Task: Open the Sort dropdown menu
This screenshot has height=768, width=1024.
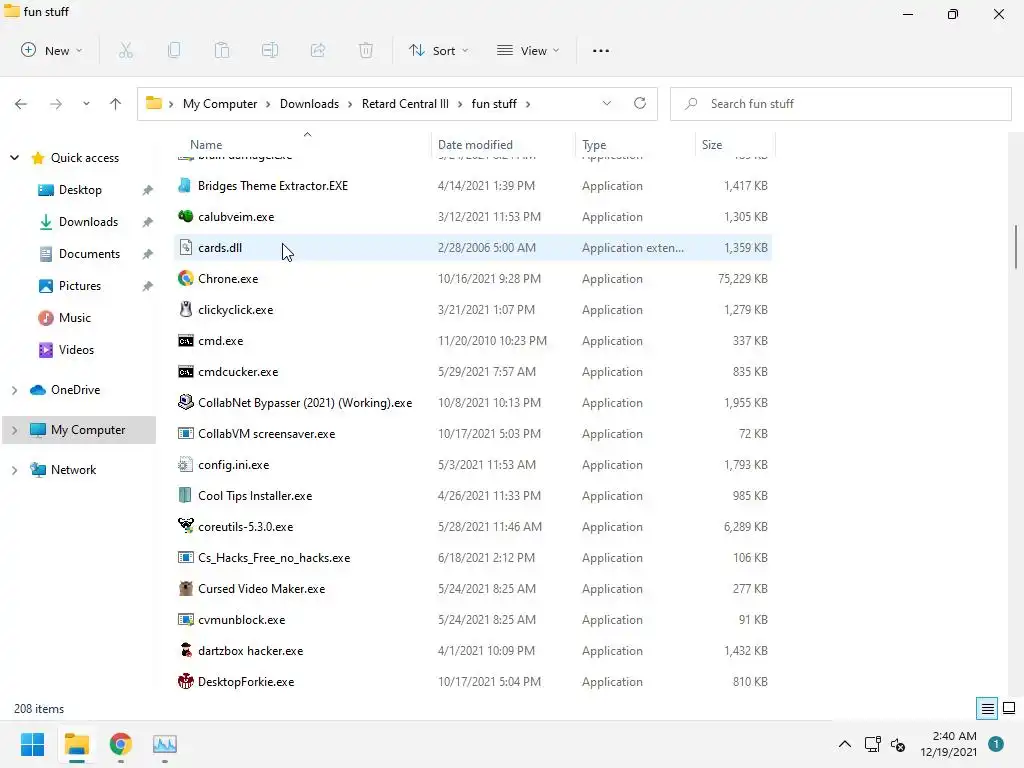Action: click(438, 50)
